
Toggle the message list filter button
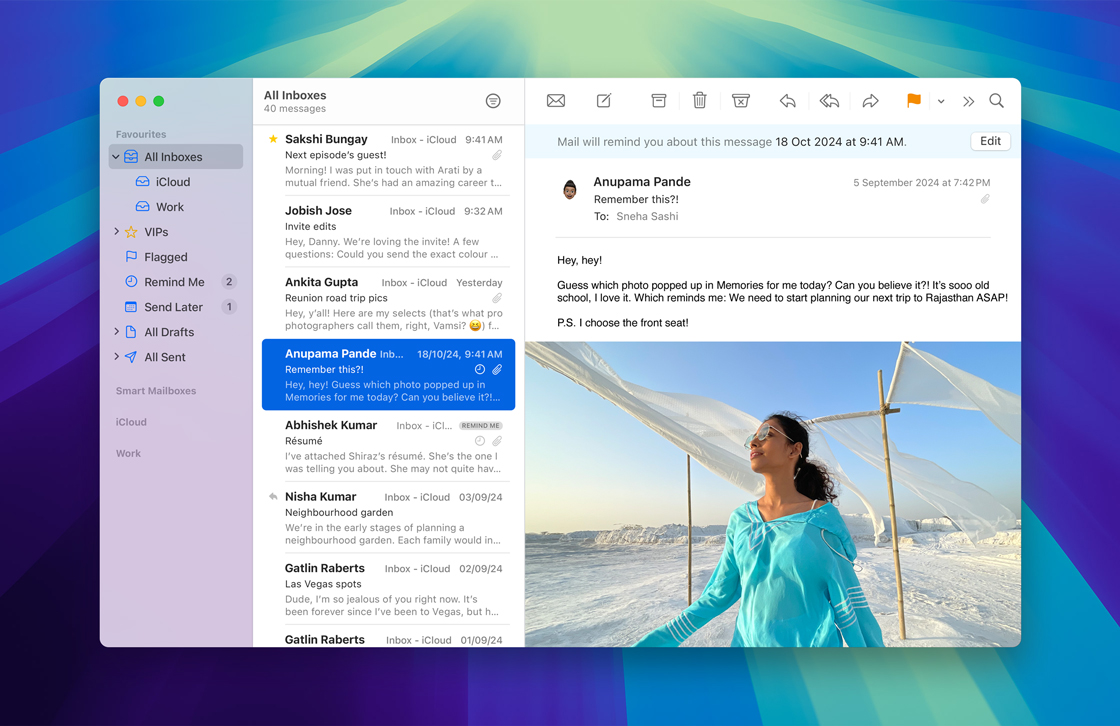tap(493, 101)
